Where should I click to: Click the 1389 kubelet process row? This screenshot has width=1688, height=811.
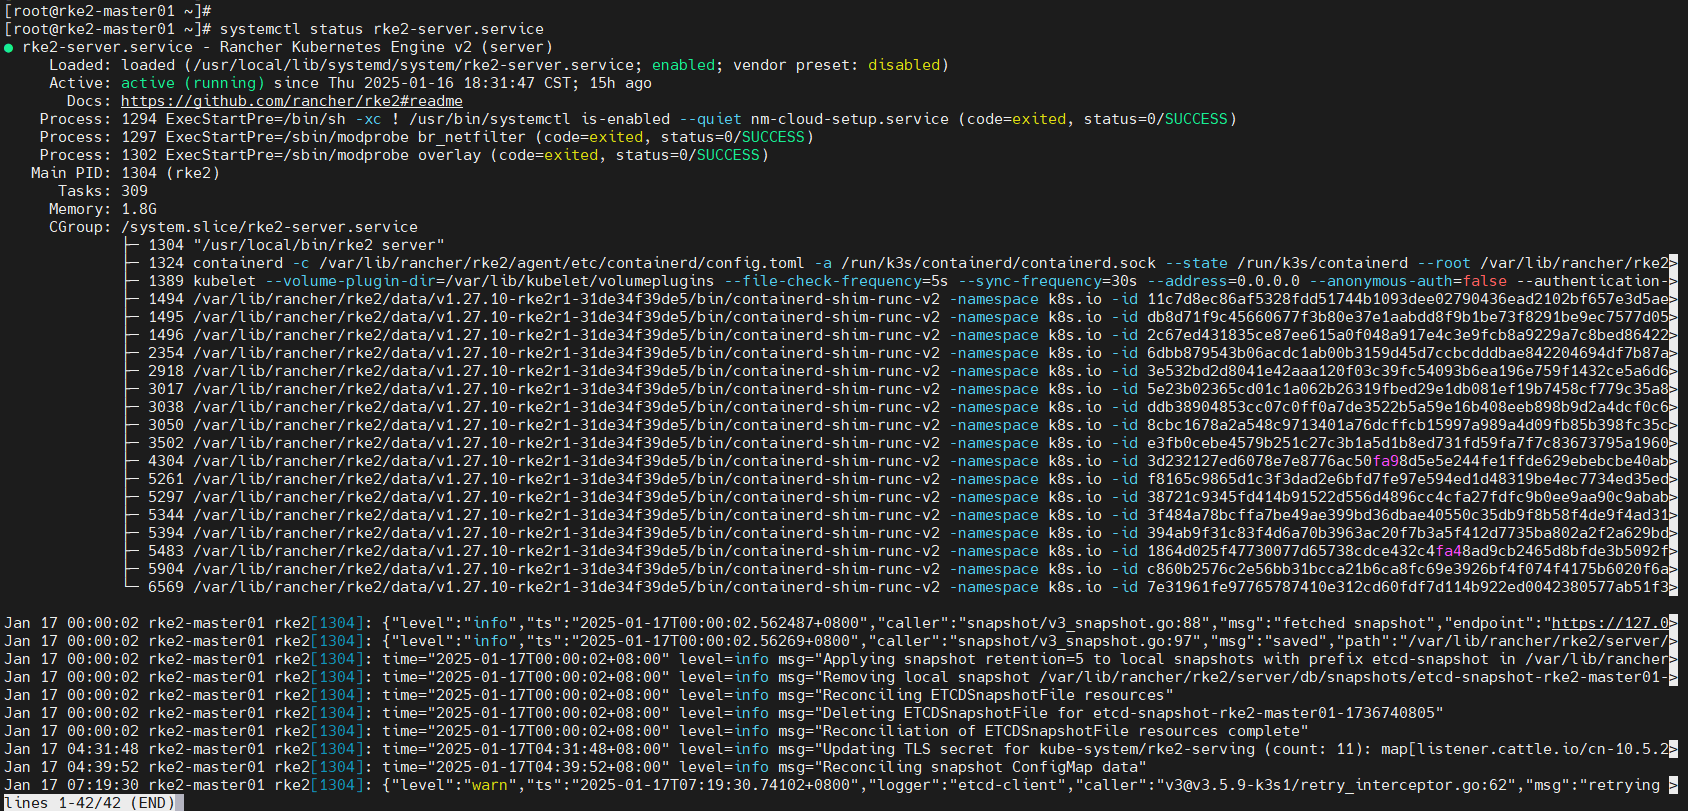[912, 281]
